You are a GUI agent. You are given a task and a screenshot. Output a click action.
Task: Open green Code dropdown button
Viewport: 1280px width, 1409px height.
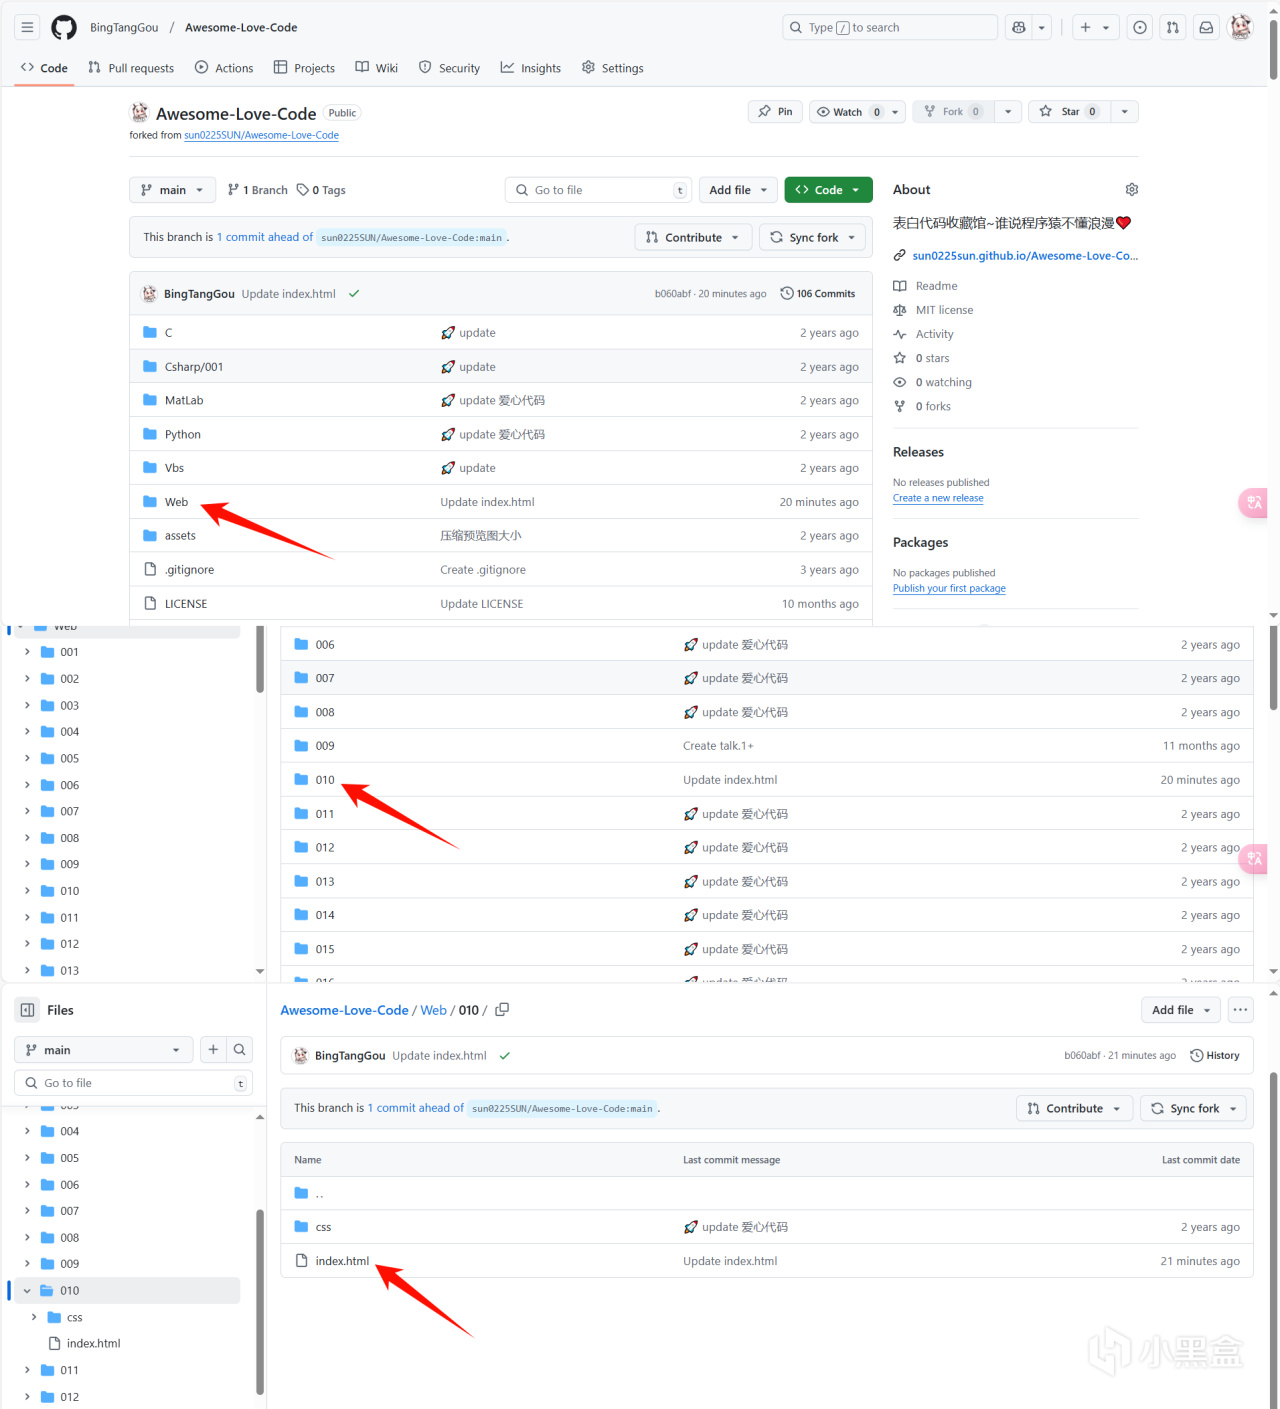click(x=829, y=190)
